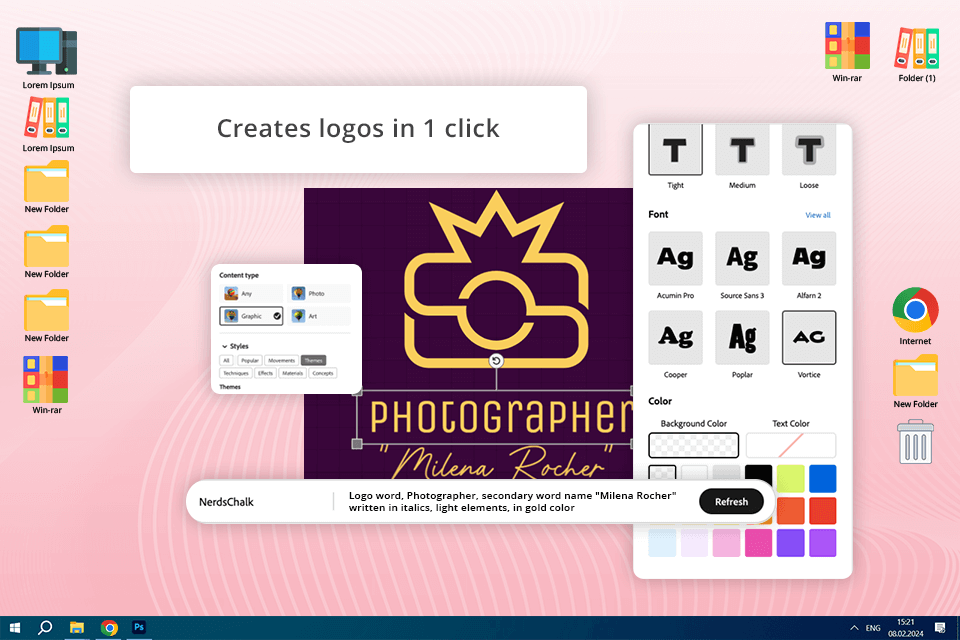Switch to the Techniques styles tab
Viewport: 960px width, 640px height.
(x=236, y=373)
